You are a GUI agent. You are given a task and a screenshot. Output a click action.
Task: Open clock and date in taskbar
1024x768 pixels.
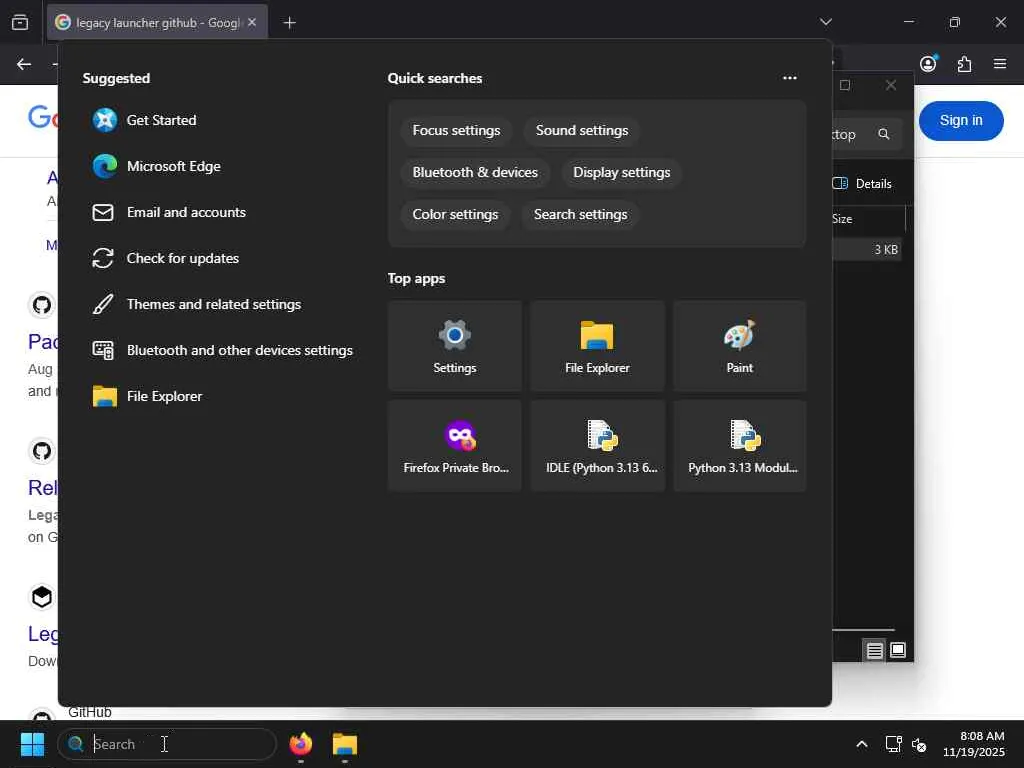974,744
